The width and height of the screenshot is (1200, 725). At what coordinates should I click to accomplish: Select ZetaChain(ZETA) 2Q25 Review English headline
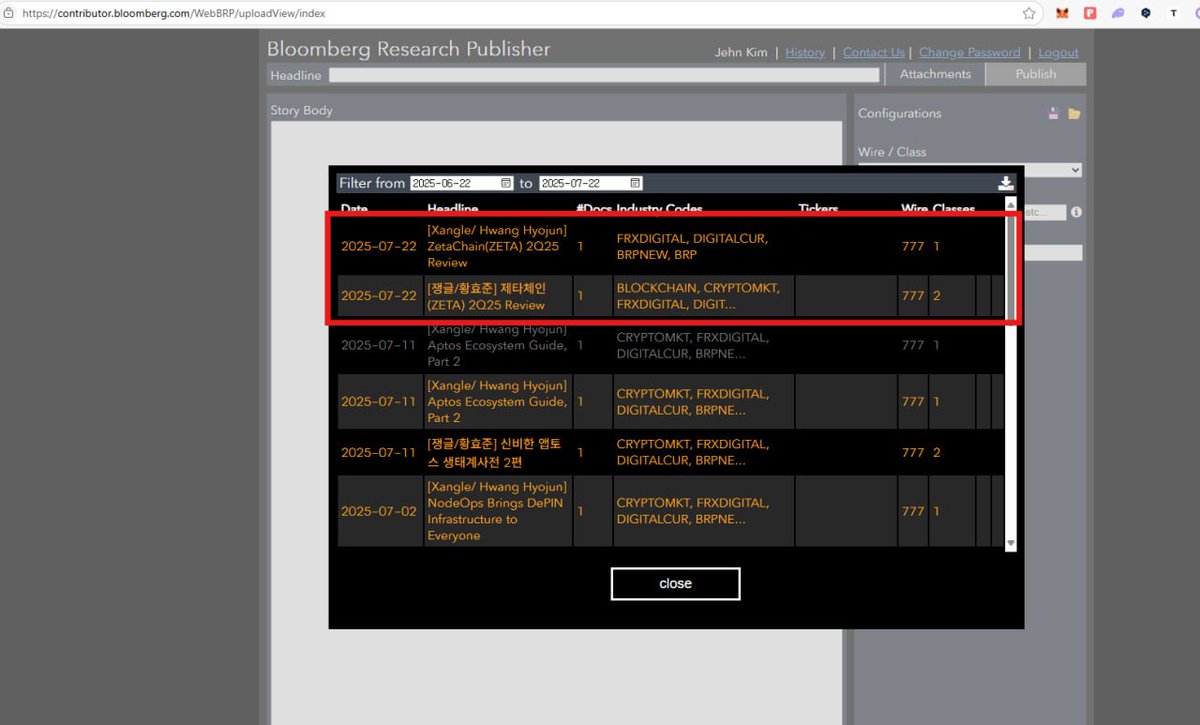(x=497, y=246)
